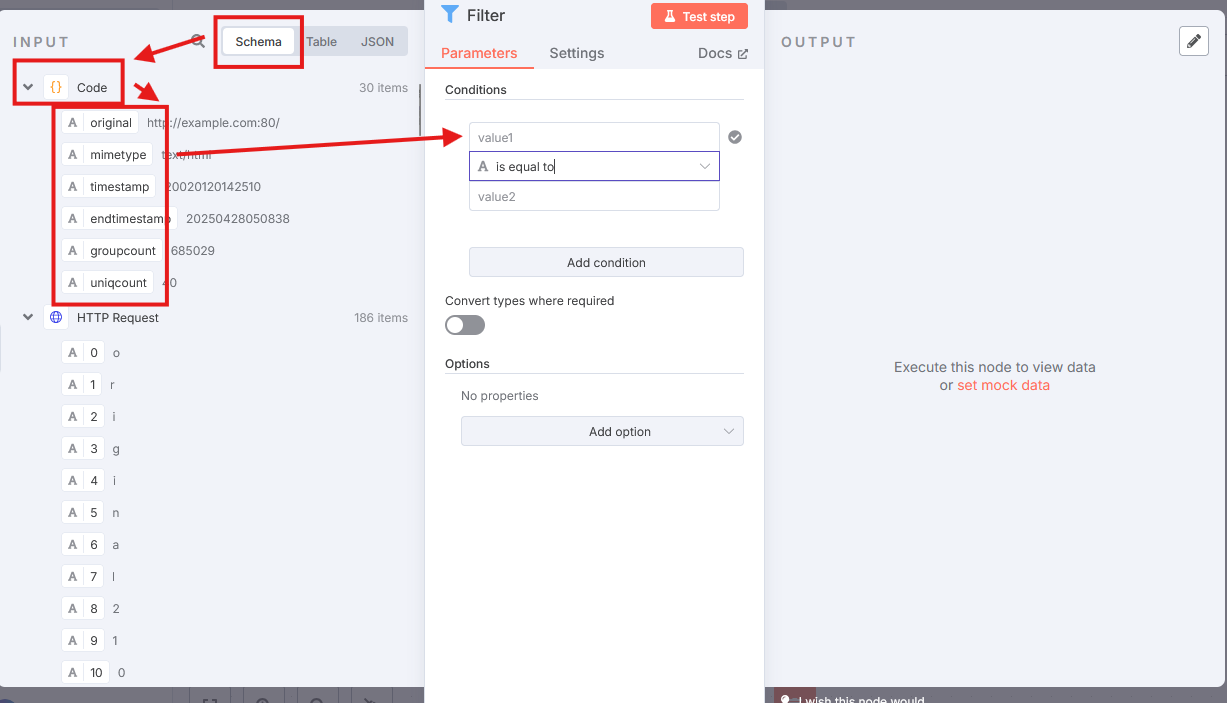Toggle Convert types where required switch

click(465, 325)
